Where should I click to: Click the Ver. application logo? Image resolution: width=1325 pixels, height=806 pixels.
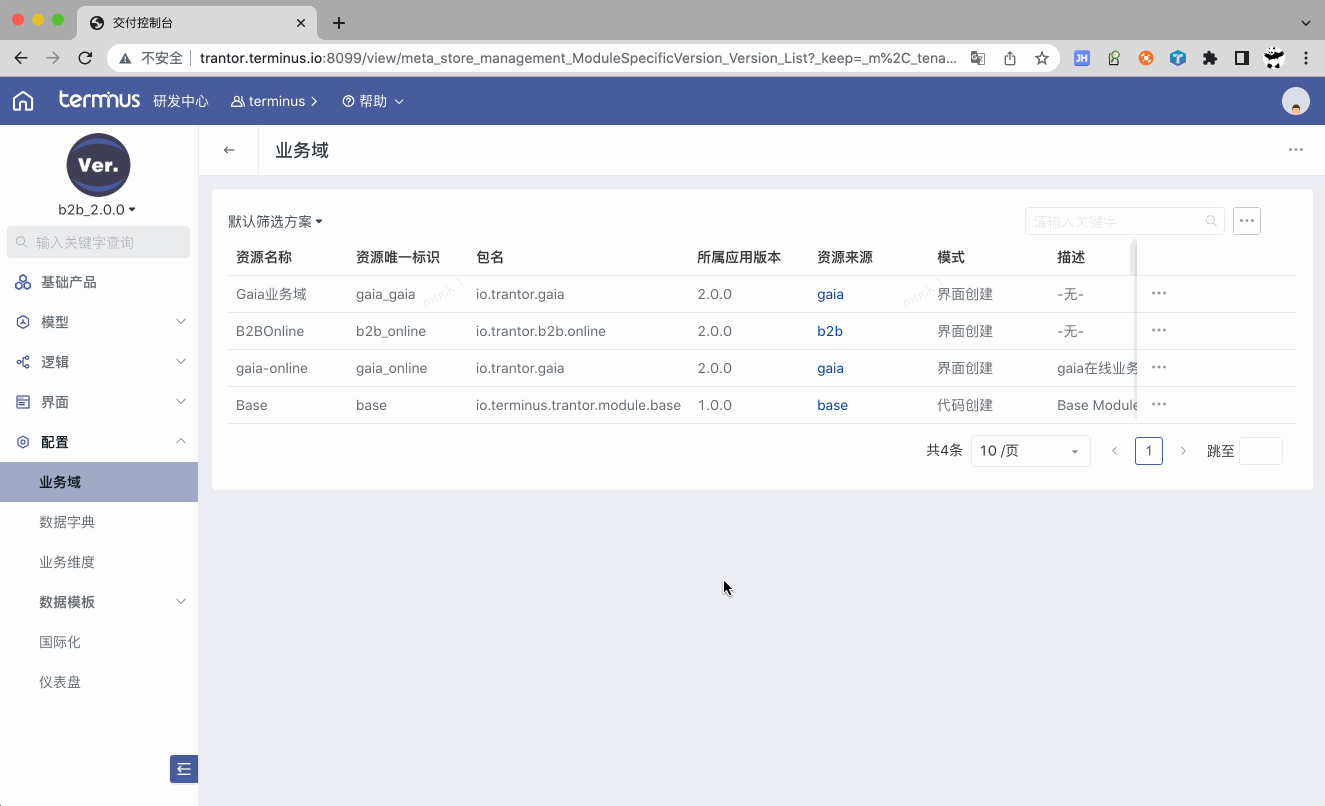[x=98, y=165]
